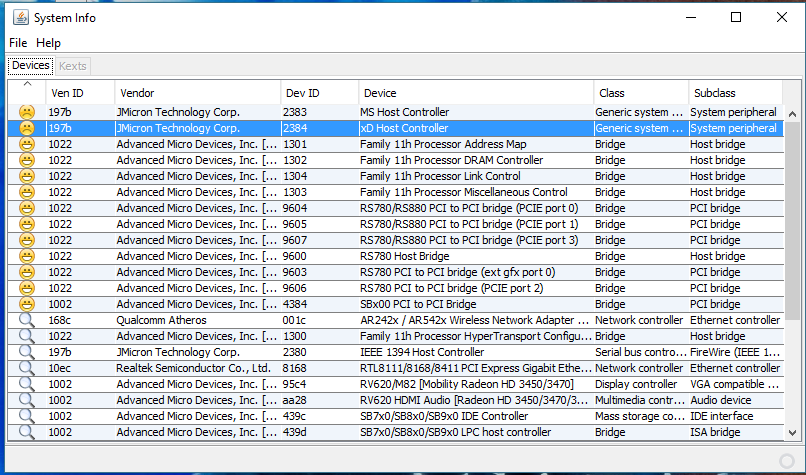Sort table by Dev ID column
This screenshot has height=475, width=806.
320,93
